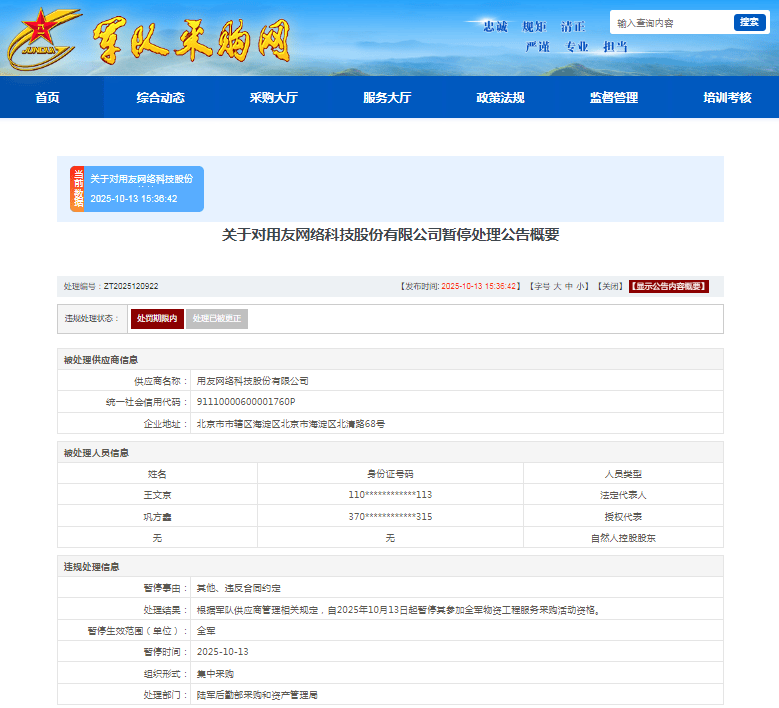Viewport: 779px width, 708px height.
Task: Open the 采购大厅 navigation item
Action: [274, 98]
